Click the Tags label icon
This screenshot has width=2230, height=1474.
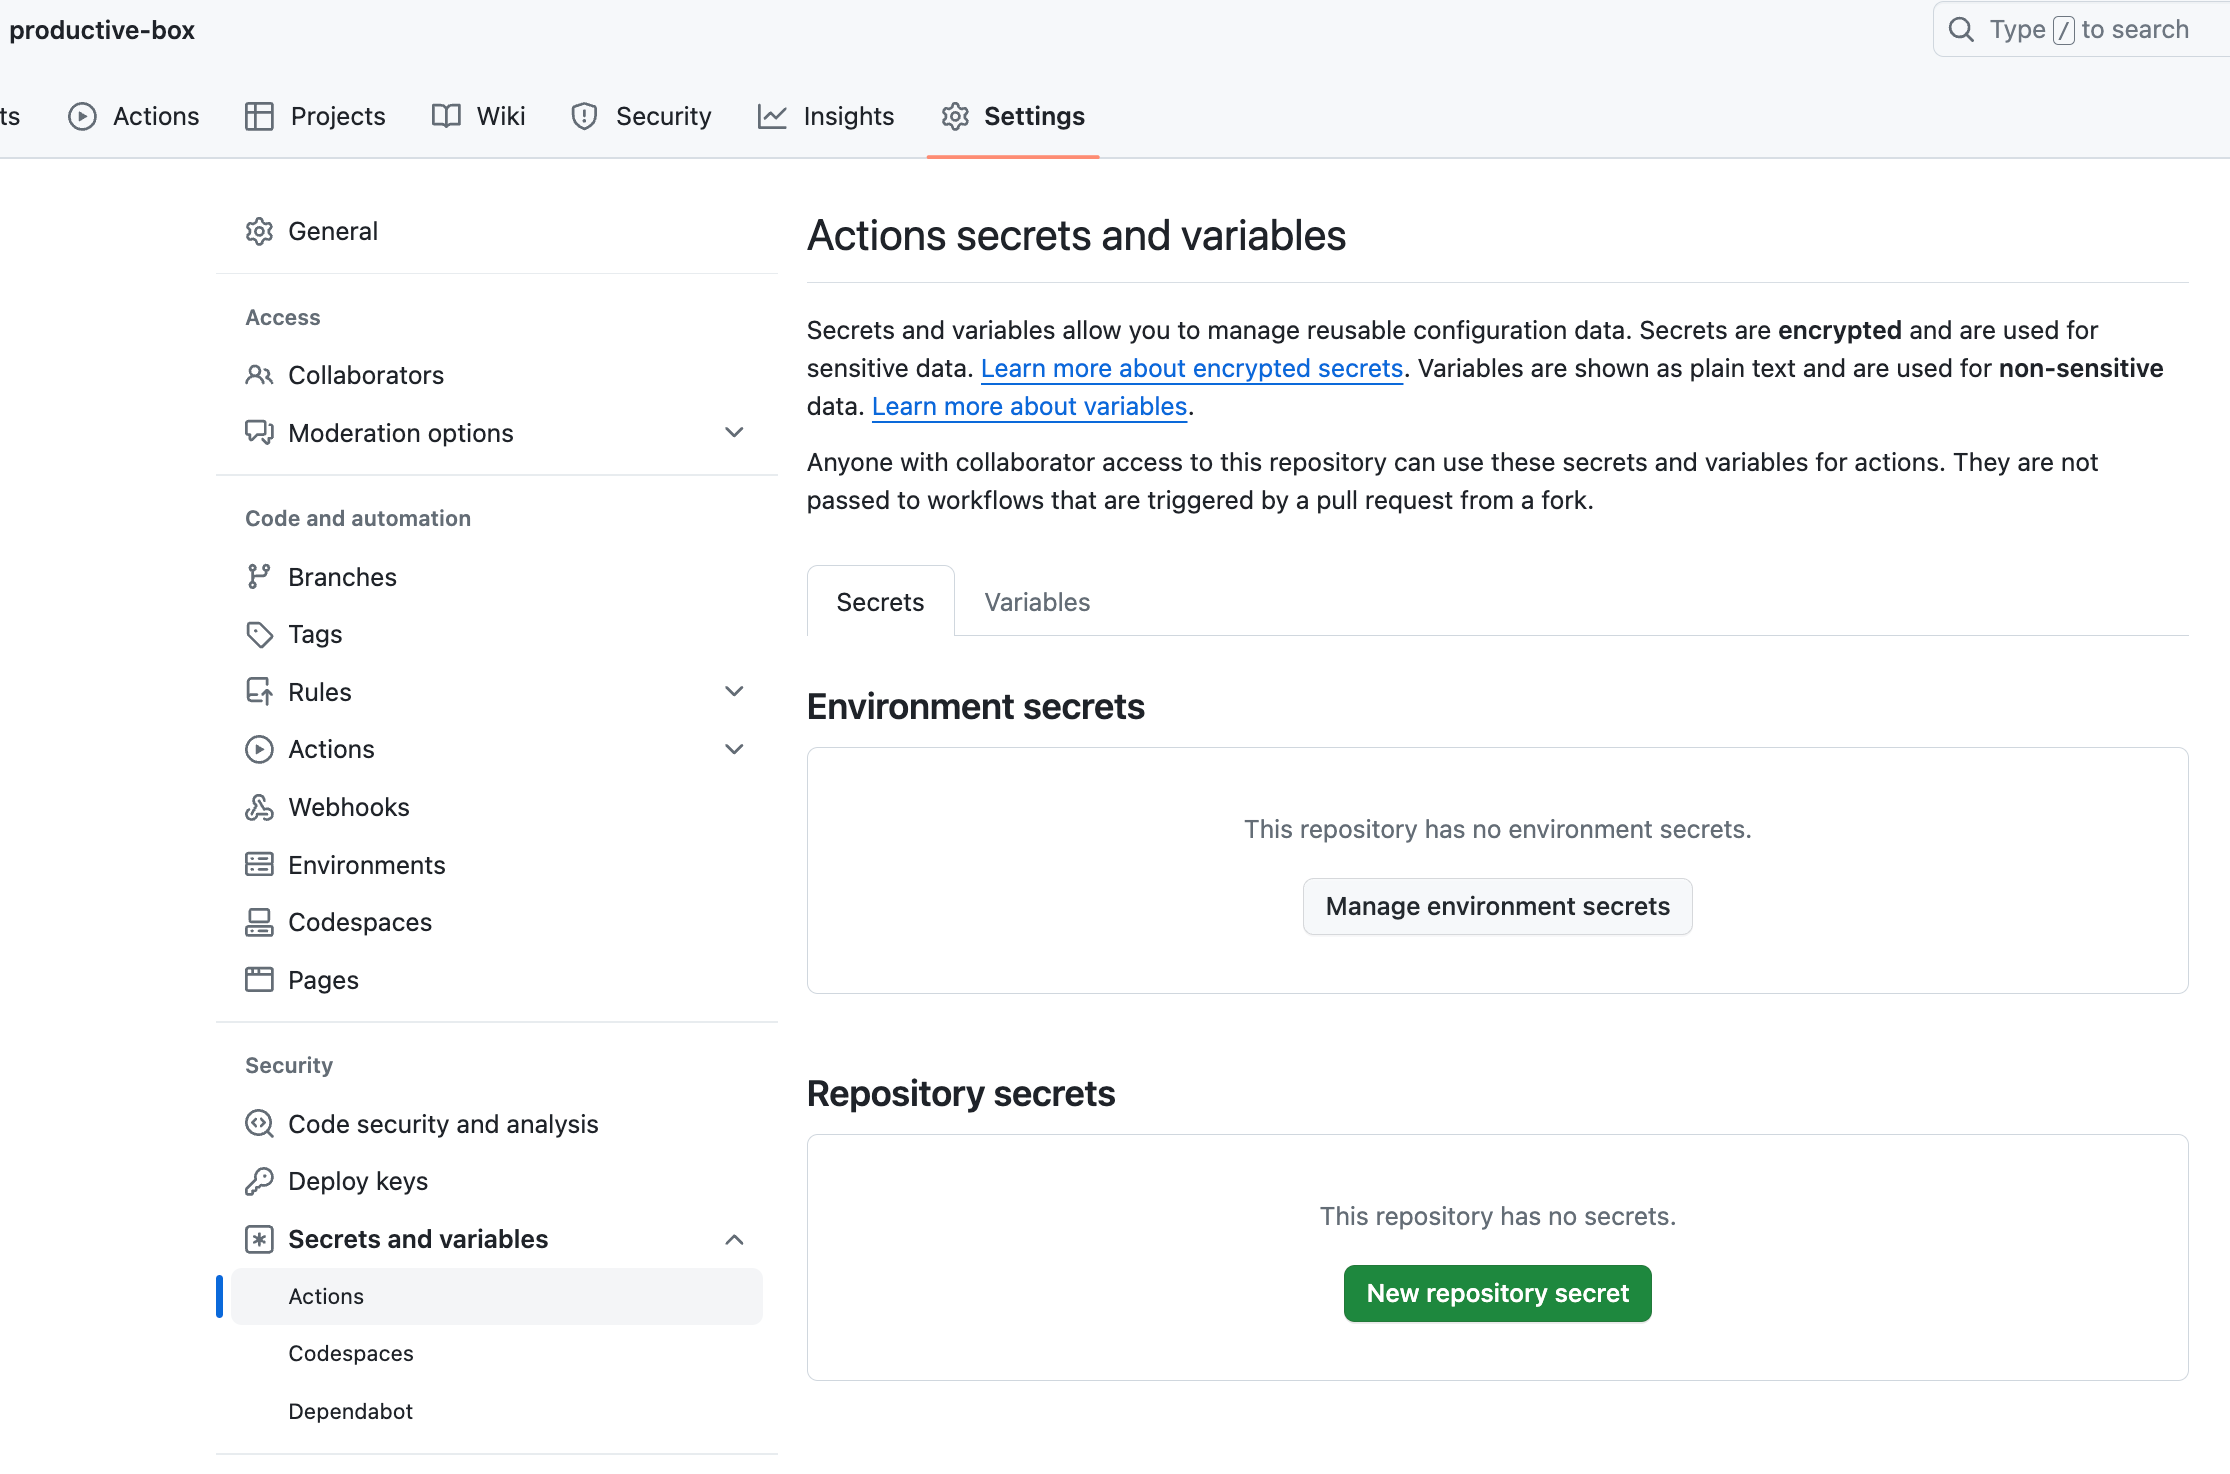click(x=259, y=635)
